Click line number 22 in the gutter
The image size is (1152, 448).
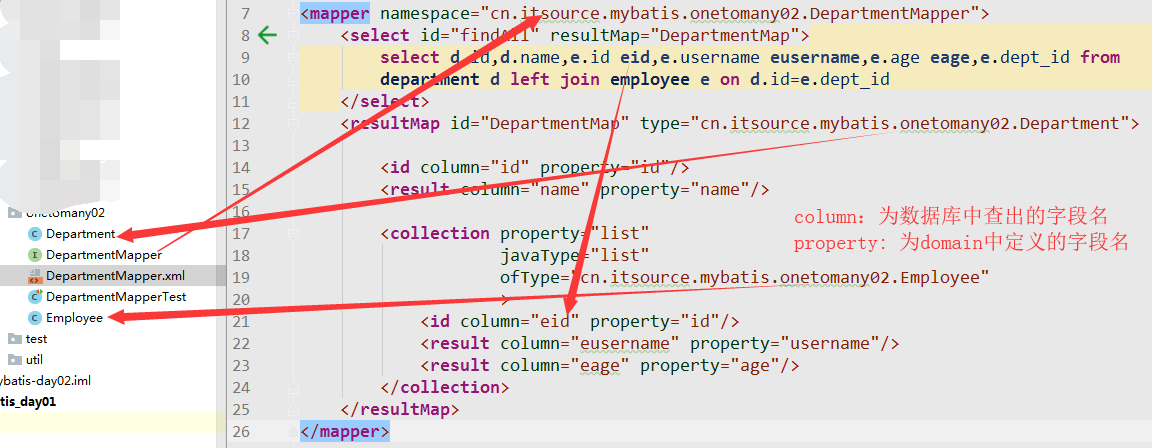pyautogui.click(x=240, y=344)
